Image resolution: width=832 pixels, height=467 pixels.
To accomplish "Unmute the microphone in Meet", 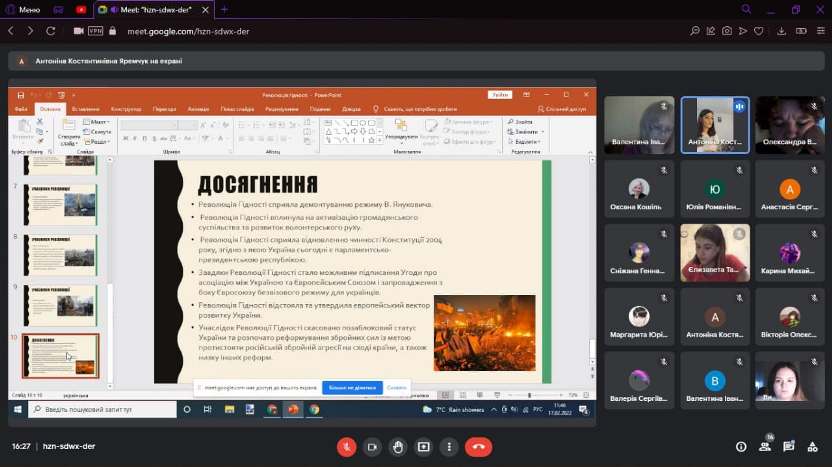I will [347, 447].
